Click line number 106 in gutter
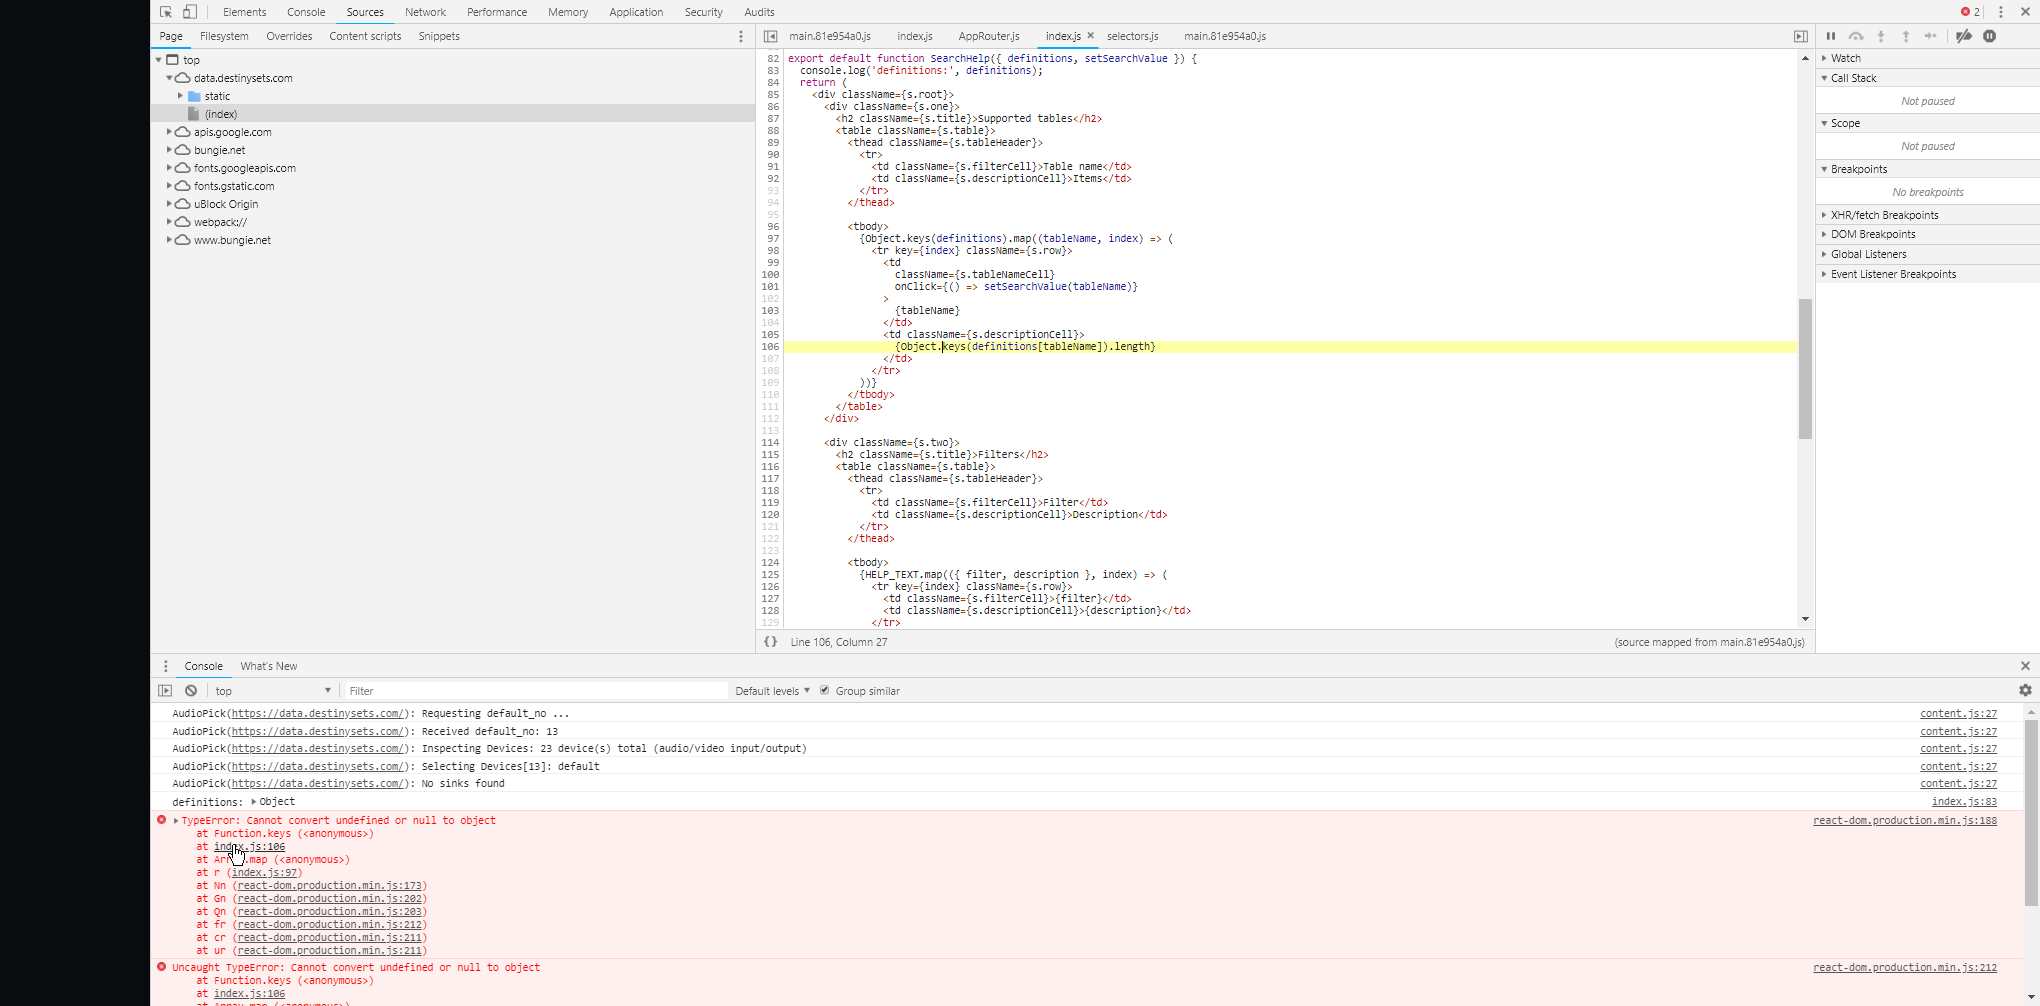 coord(770,347)
